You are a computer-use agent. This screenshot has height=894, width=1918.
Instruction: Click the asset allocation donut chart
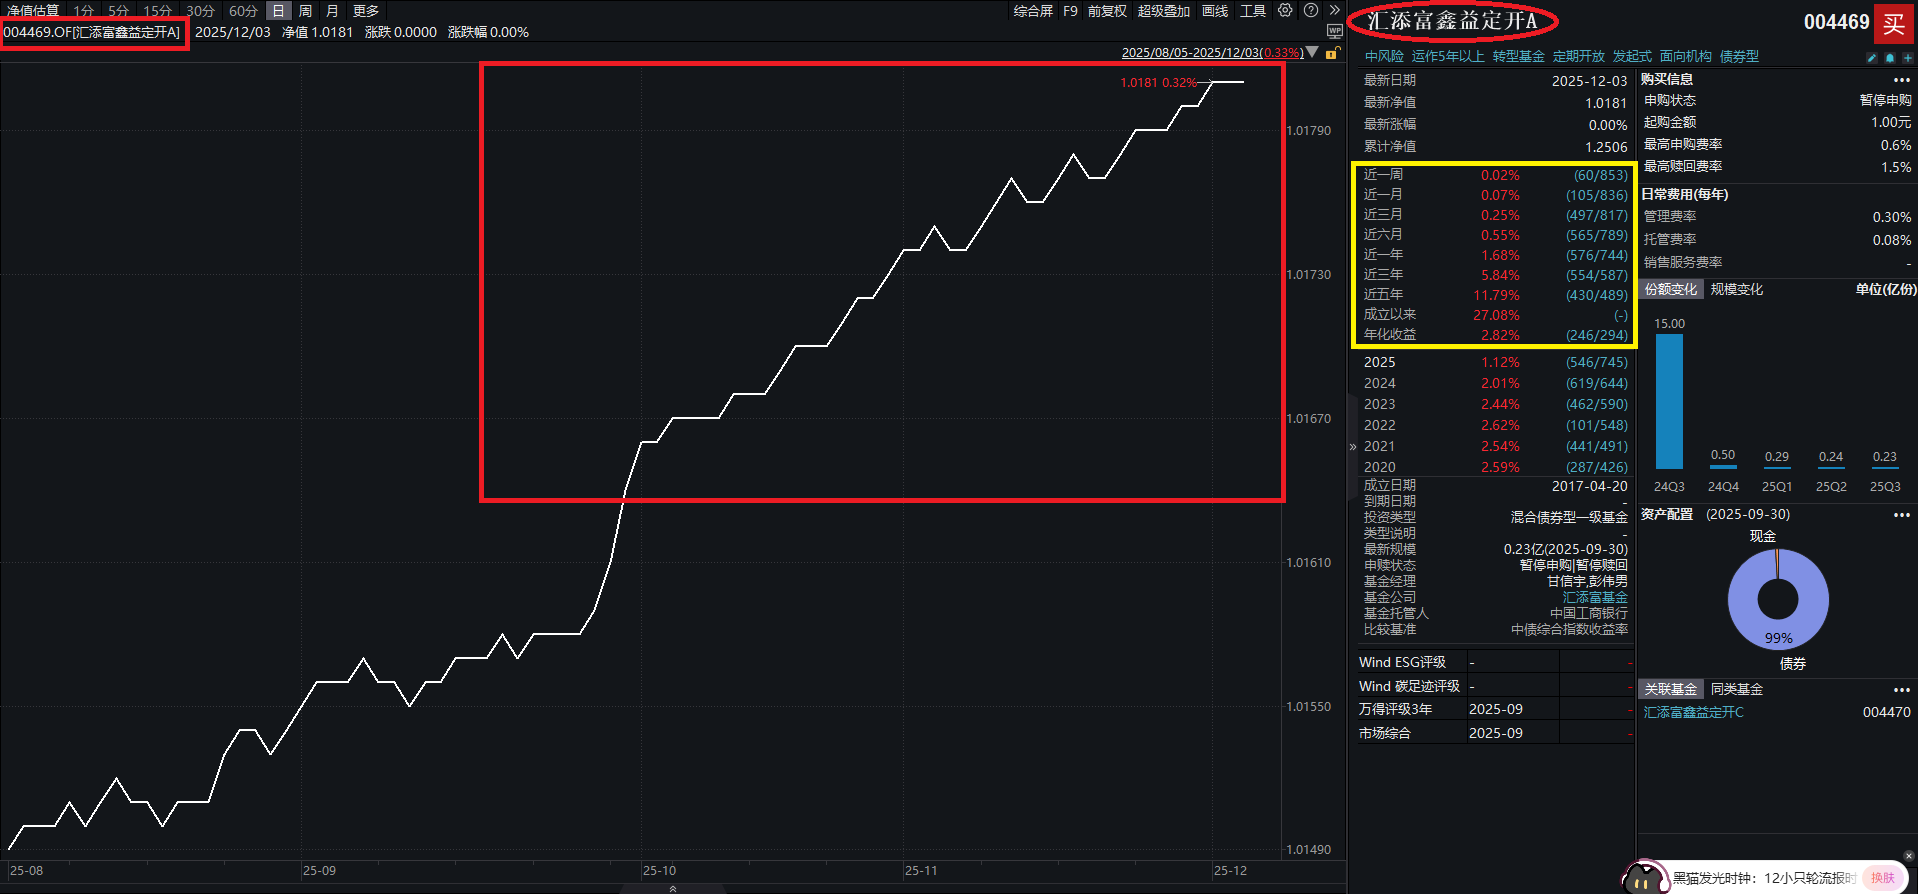(1778, 600)
